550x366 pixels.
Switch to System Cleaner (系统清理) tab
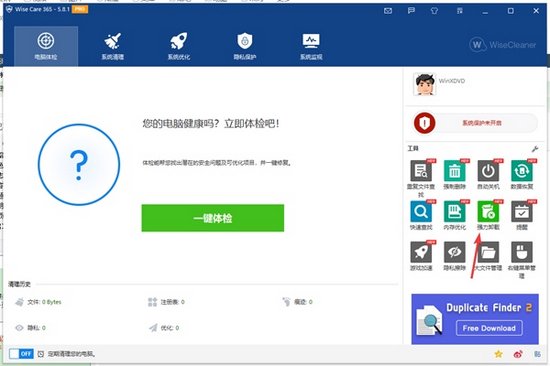tap(113, 46)
